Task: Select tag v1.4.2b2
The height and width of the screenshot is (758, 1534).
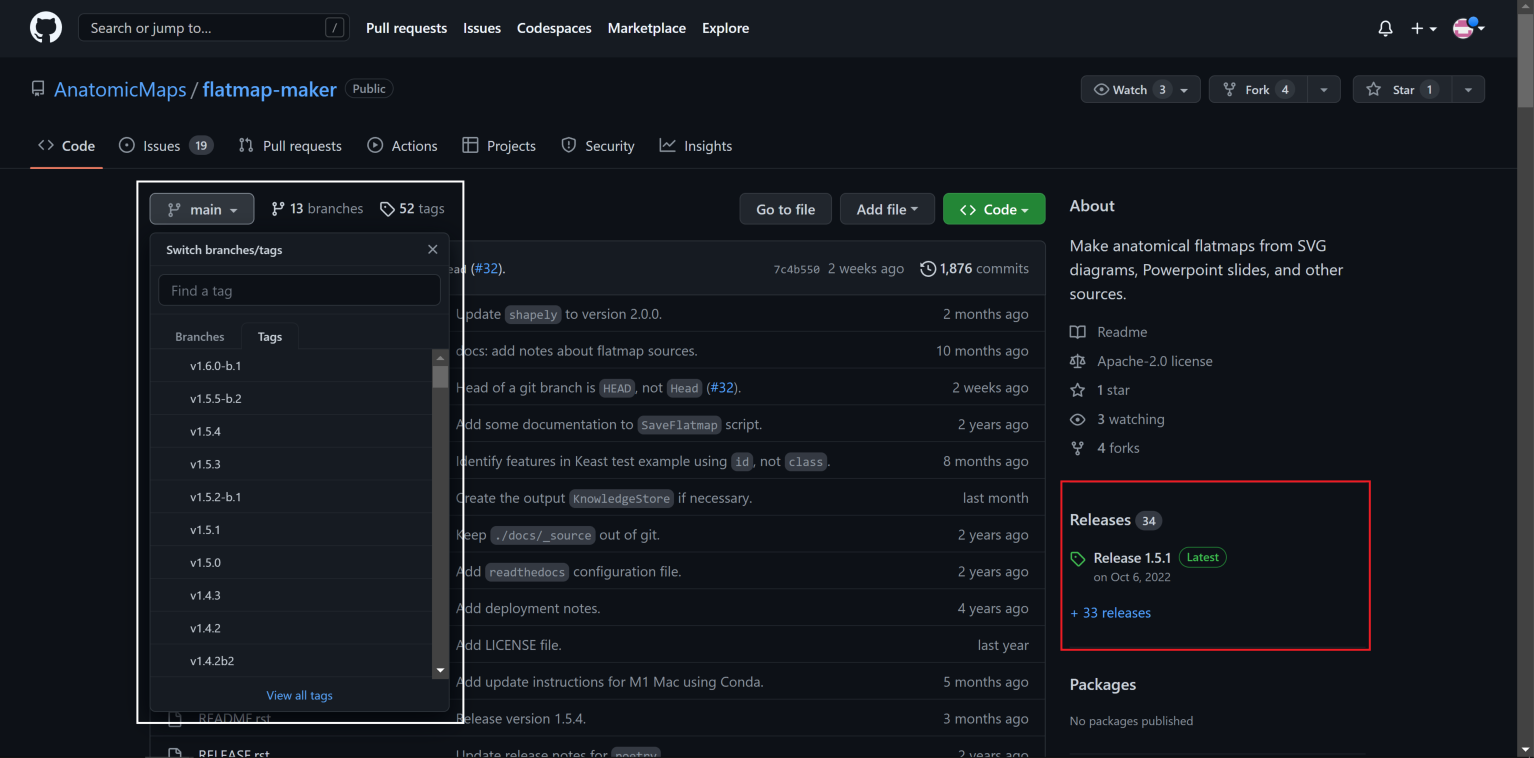Action: coord(291,661)
